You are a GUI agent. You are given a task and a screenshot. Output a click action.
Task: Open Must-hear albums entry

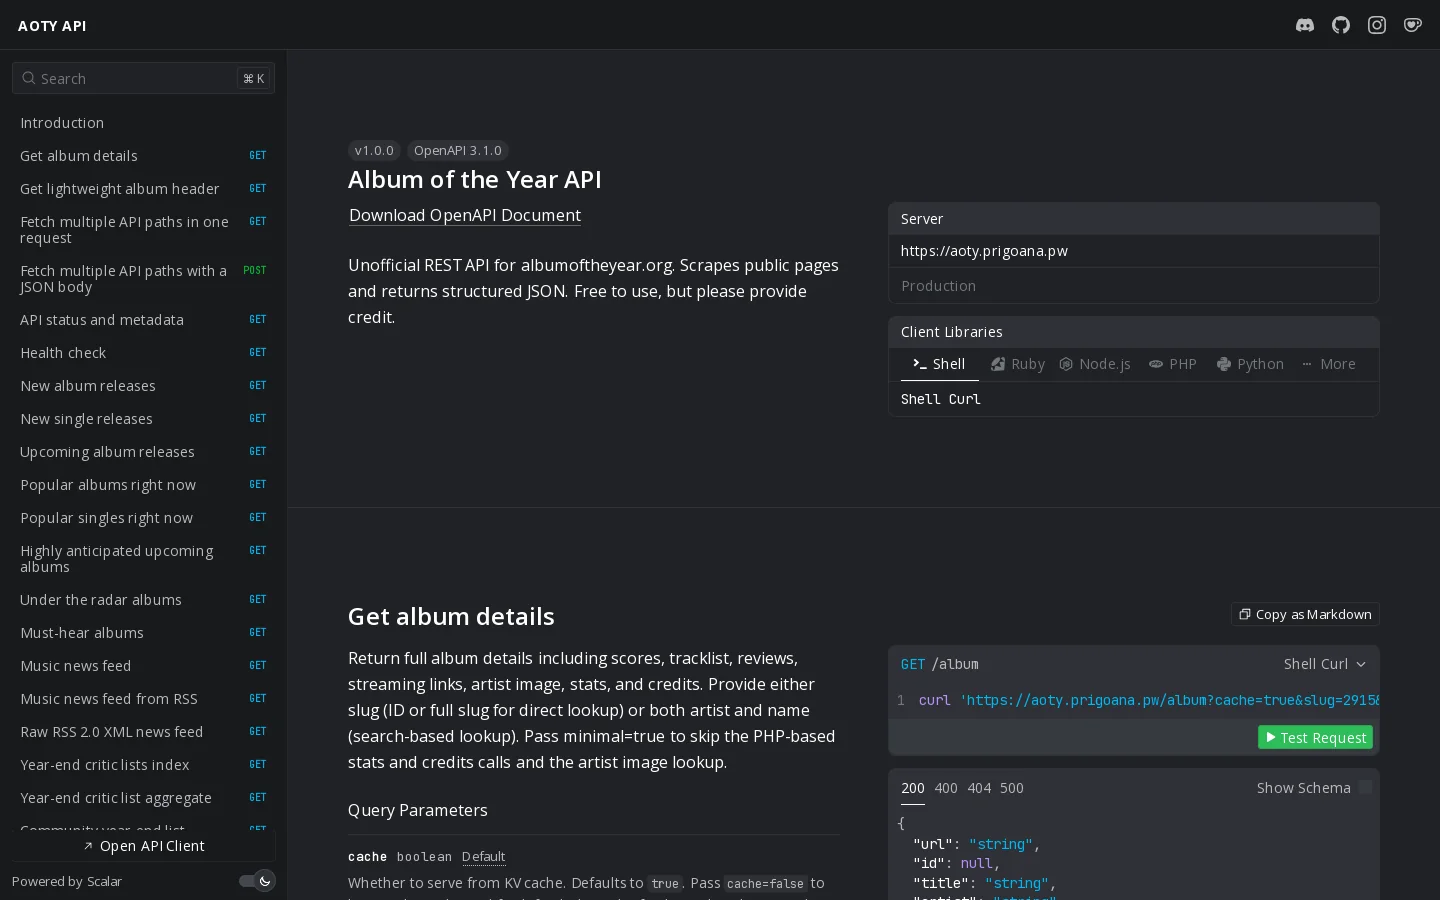click(143, 633)
